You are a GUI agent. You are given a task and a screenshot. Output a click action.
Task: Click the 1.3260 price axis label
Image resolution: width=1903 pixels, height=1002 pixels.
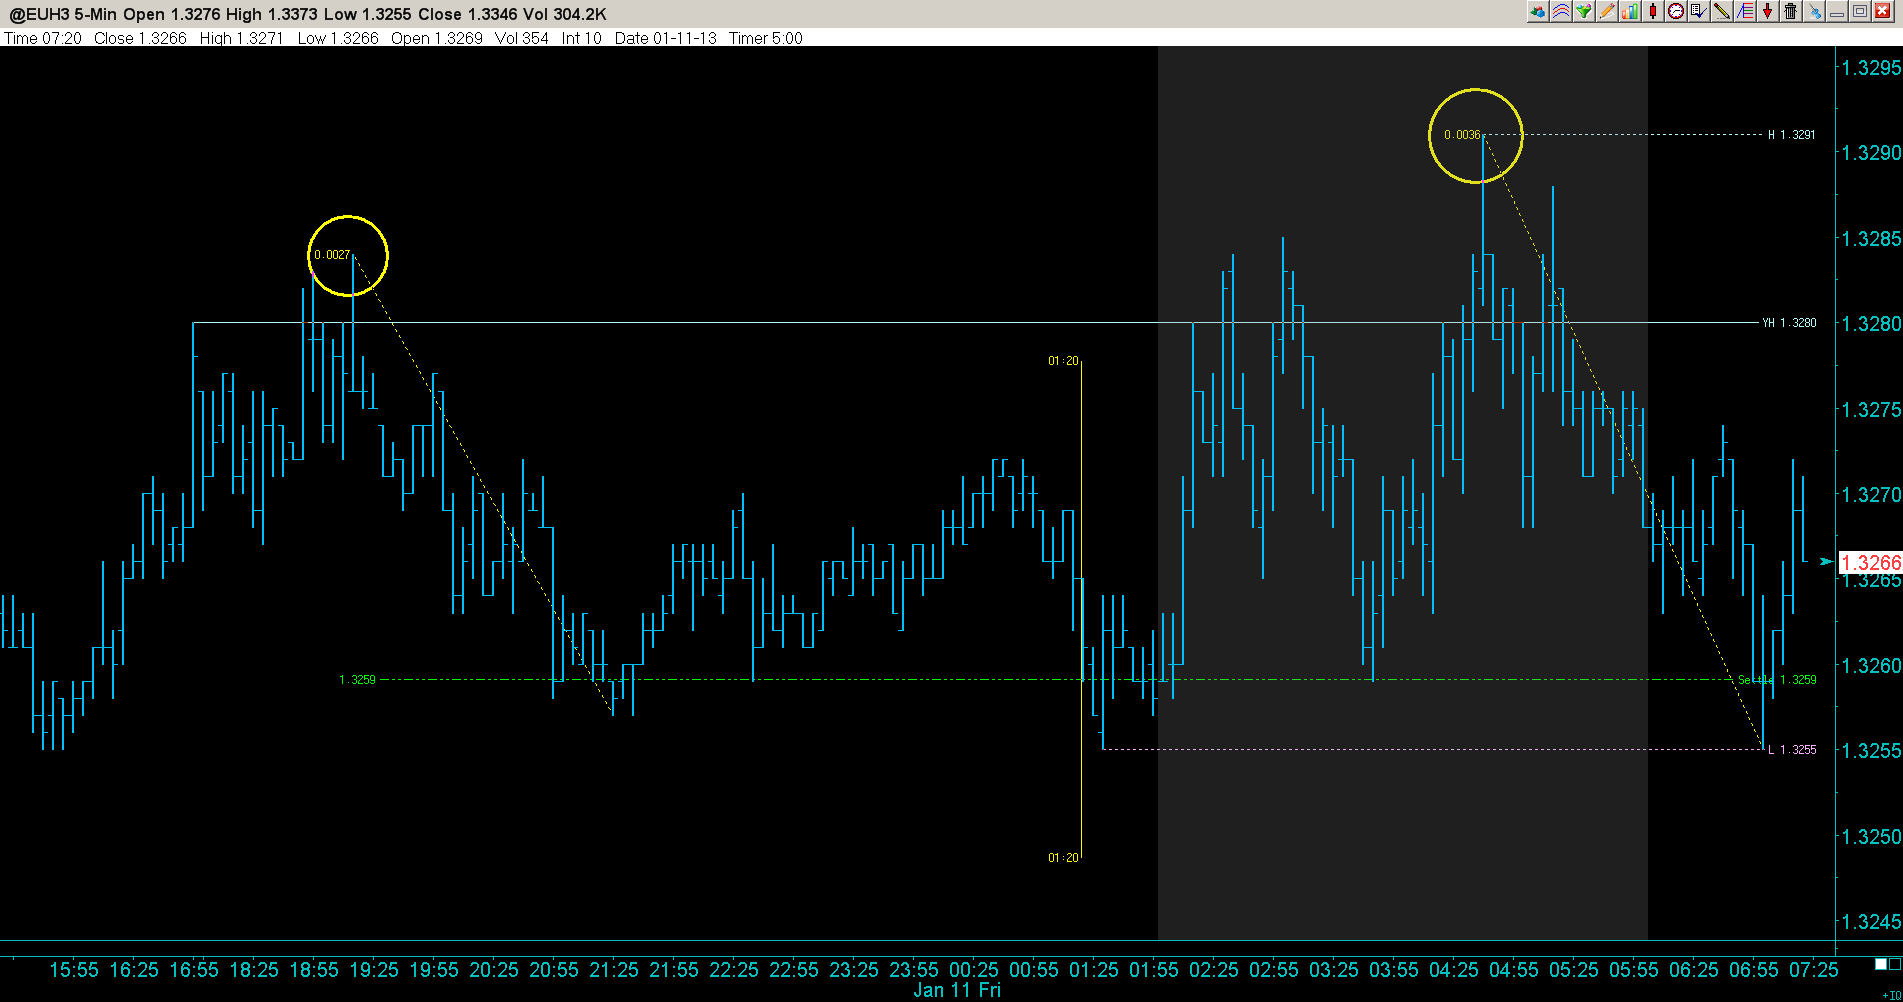pos(1871,666)
